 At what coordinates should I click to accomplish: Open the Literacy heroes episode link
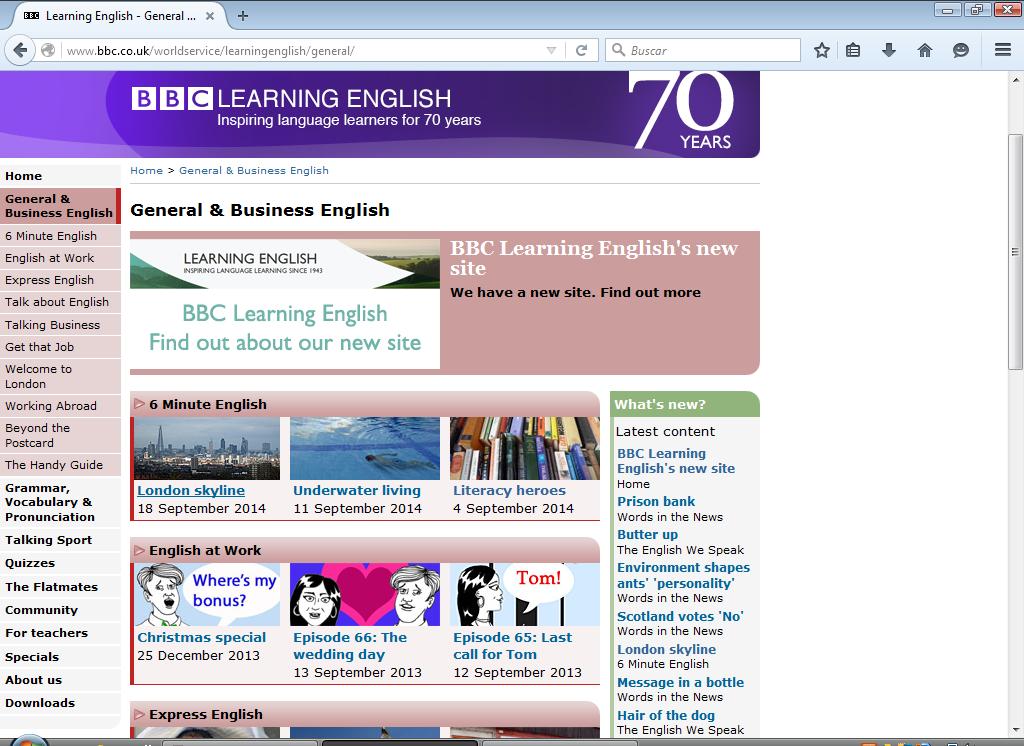tap(509, 490)
